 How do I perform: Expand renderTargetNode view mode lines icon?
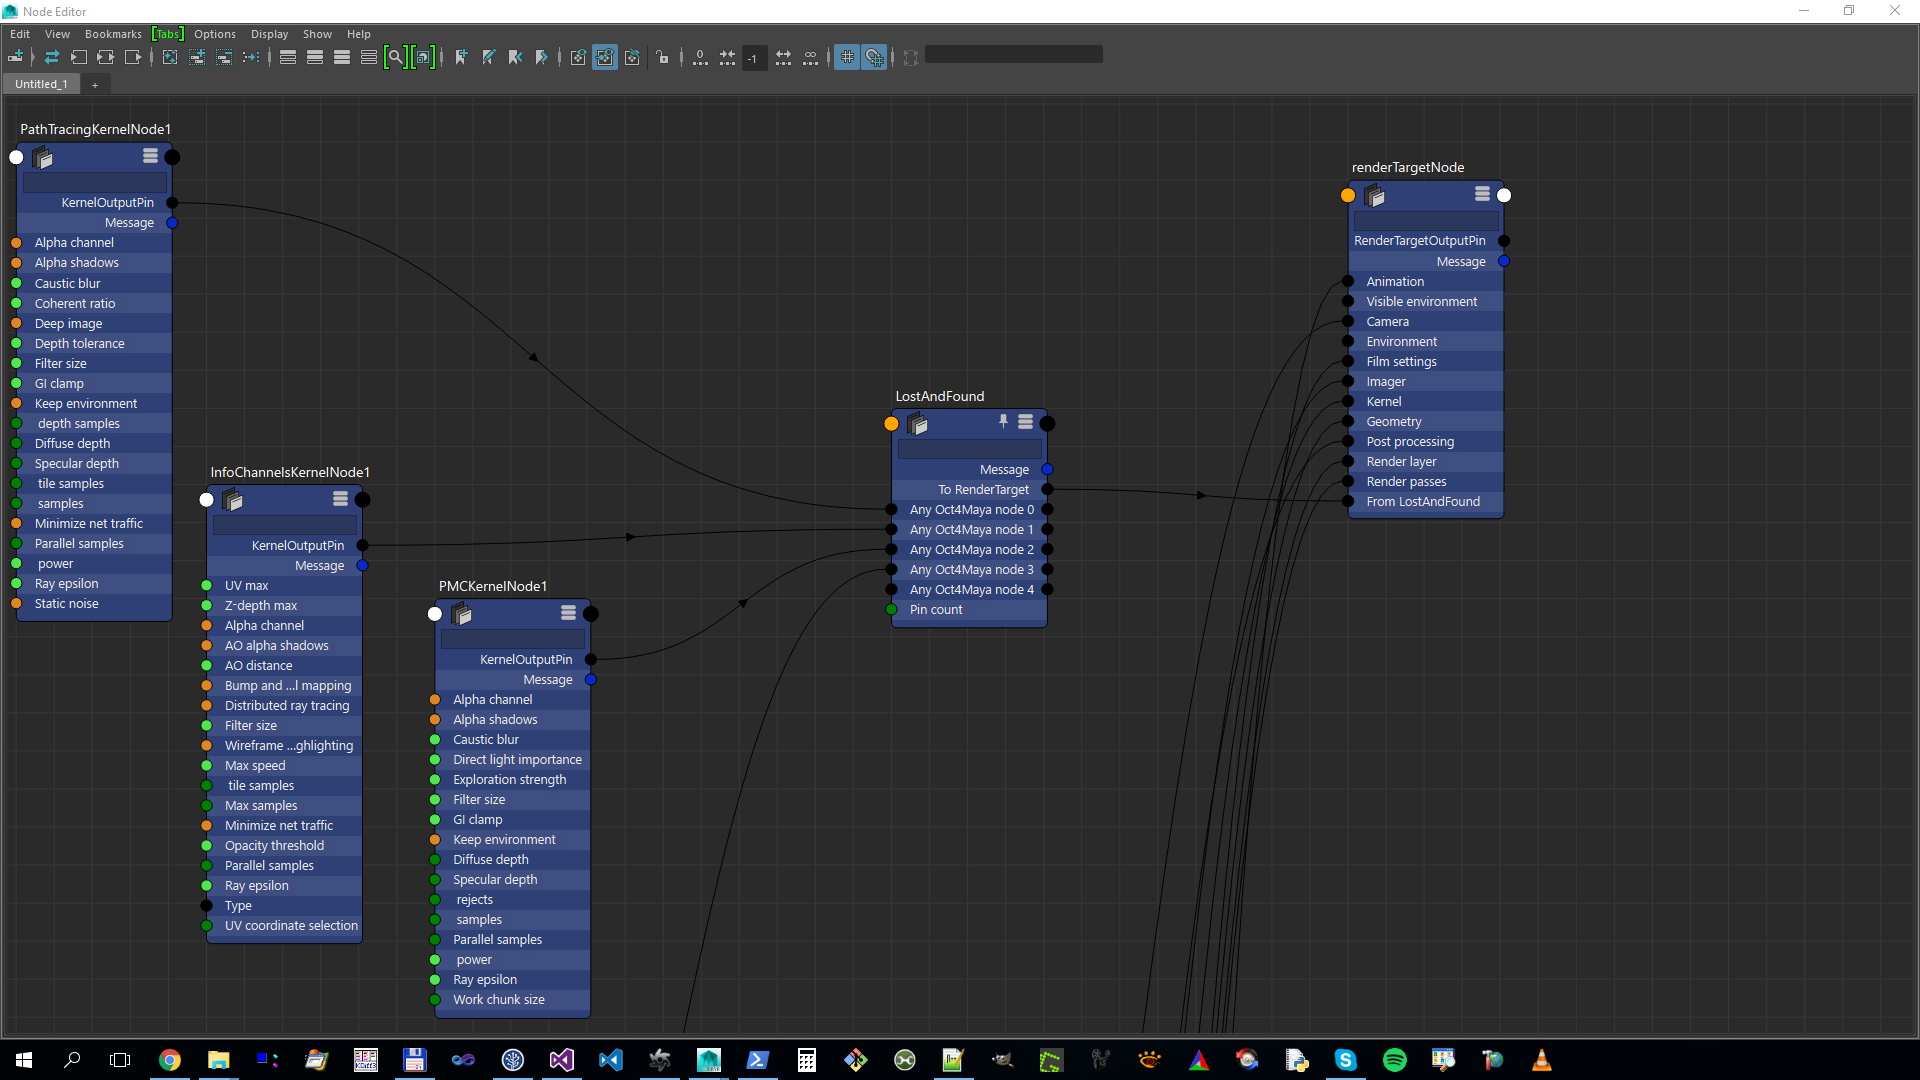tap(1482, 193)
